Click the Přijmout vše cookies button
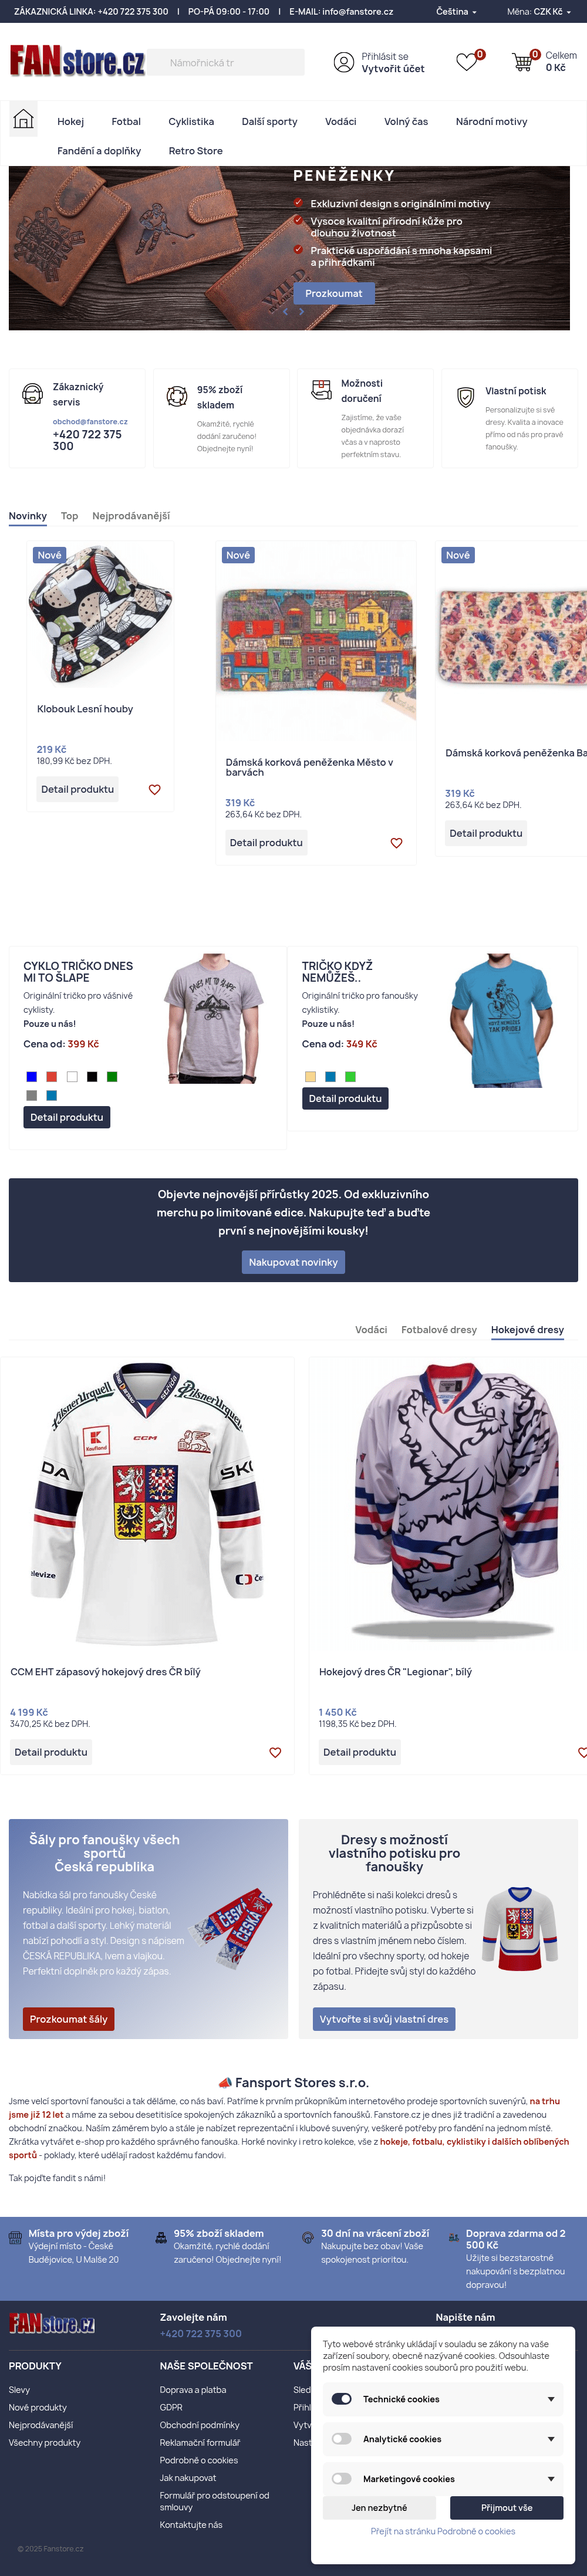 (506, 2507)
